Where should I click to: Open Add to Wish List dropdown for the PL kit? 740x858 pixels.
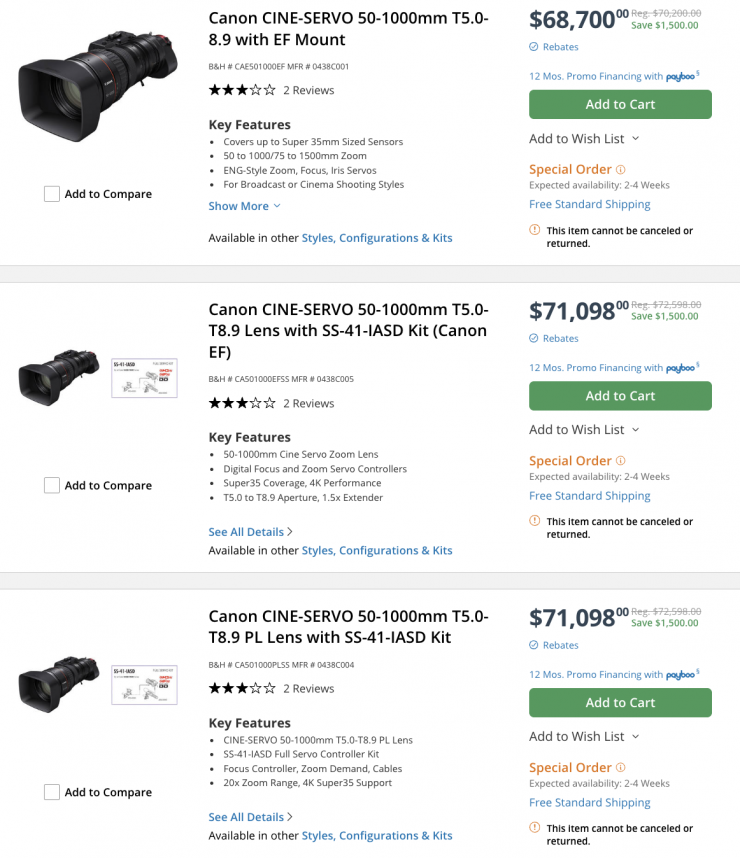point(584,736)
